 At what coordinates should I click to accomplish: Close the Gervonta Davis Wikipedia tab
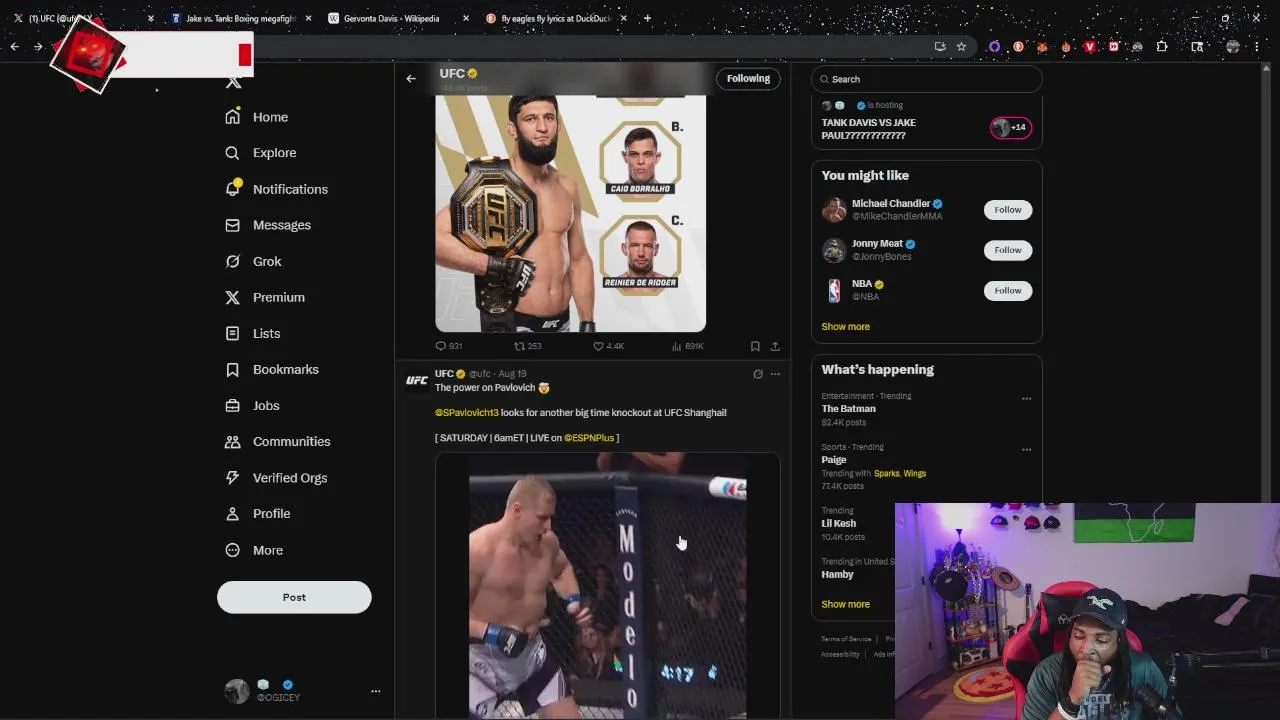coord(466,18)
